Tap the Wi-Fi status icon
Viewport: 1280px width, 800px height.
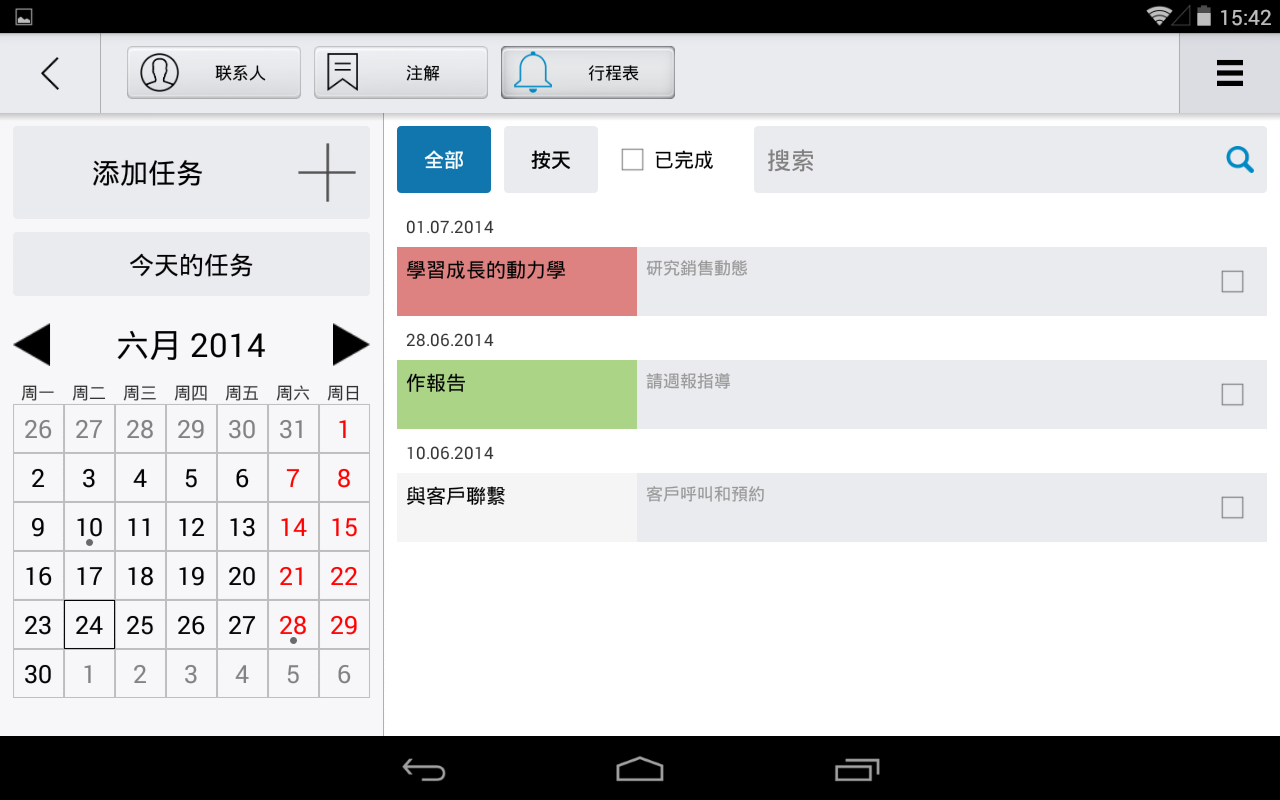pos(1159,16)
